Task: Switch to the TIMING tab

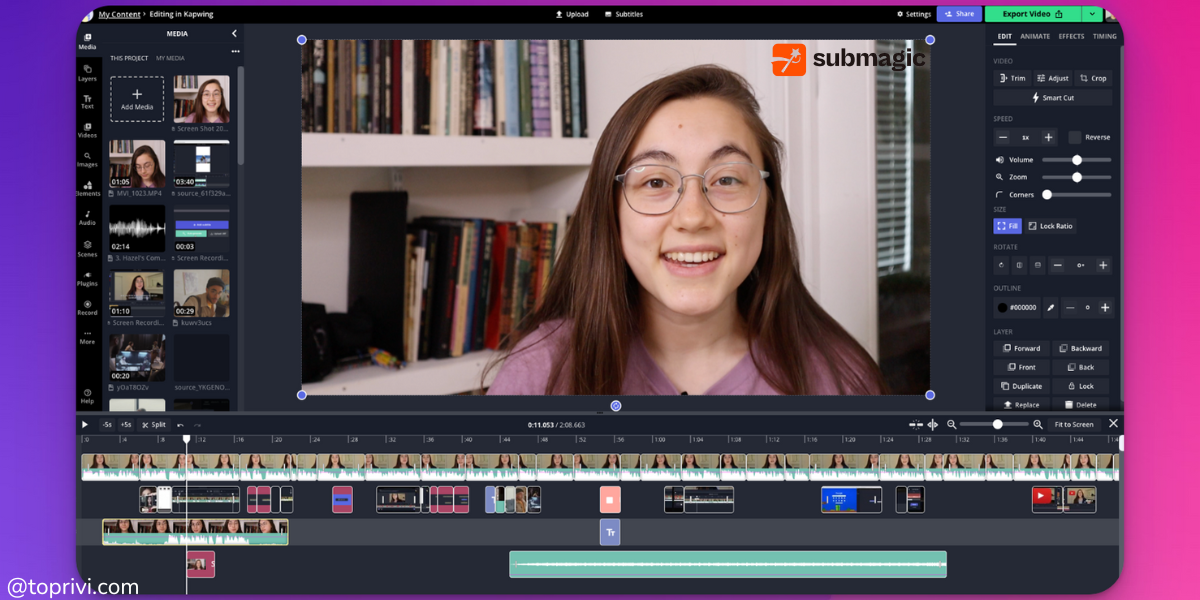Action: point(1104,36)
